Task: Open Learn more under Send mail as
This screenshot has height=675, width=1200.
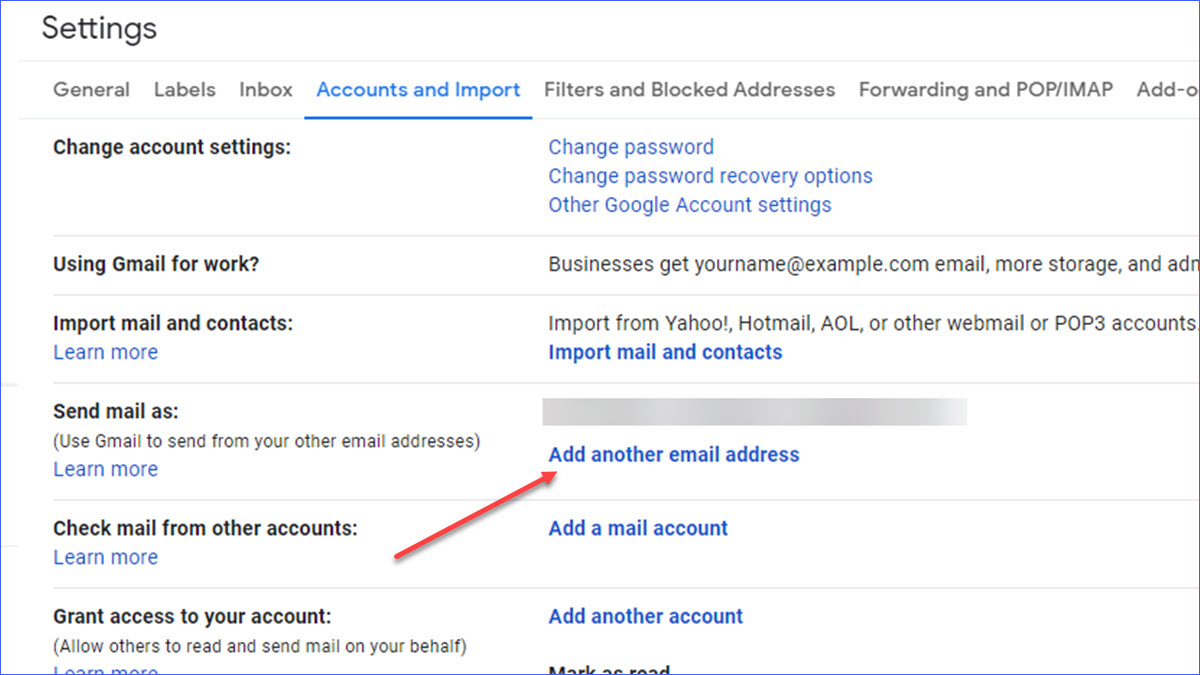Action: click(x=105, y=468)
